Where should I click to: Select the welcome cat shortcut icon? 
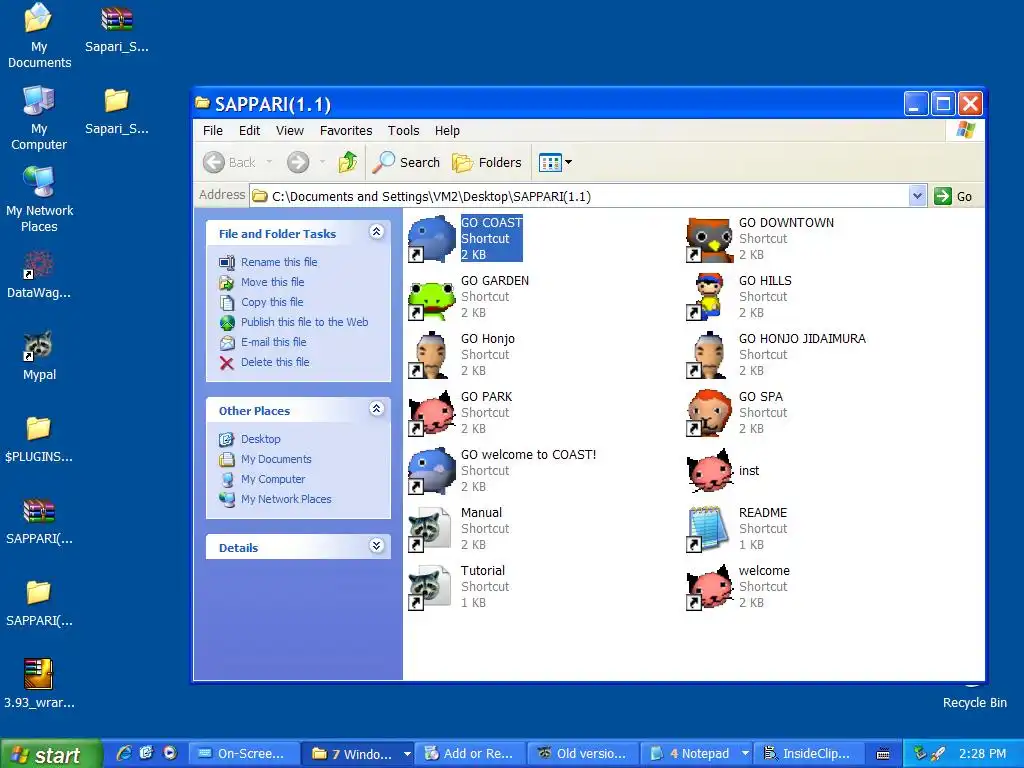(710, 588)
